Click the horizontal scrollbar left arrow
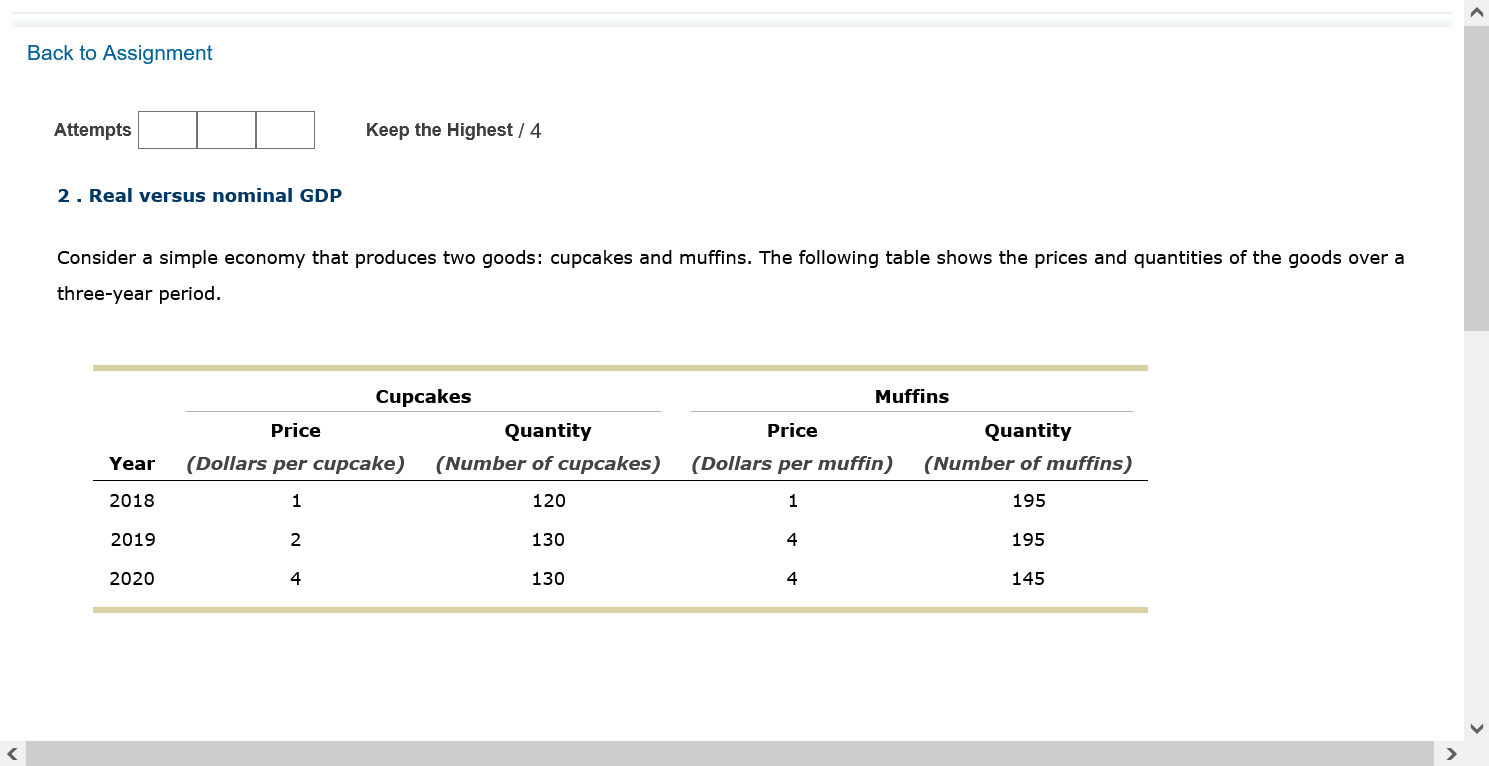This screenshot has width=1489, height=766. click(12, 753)
